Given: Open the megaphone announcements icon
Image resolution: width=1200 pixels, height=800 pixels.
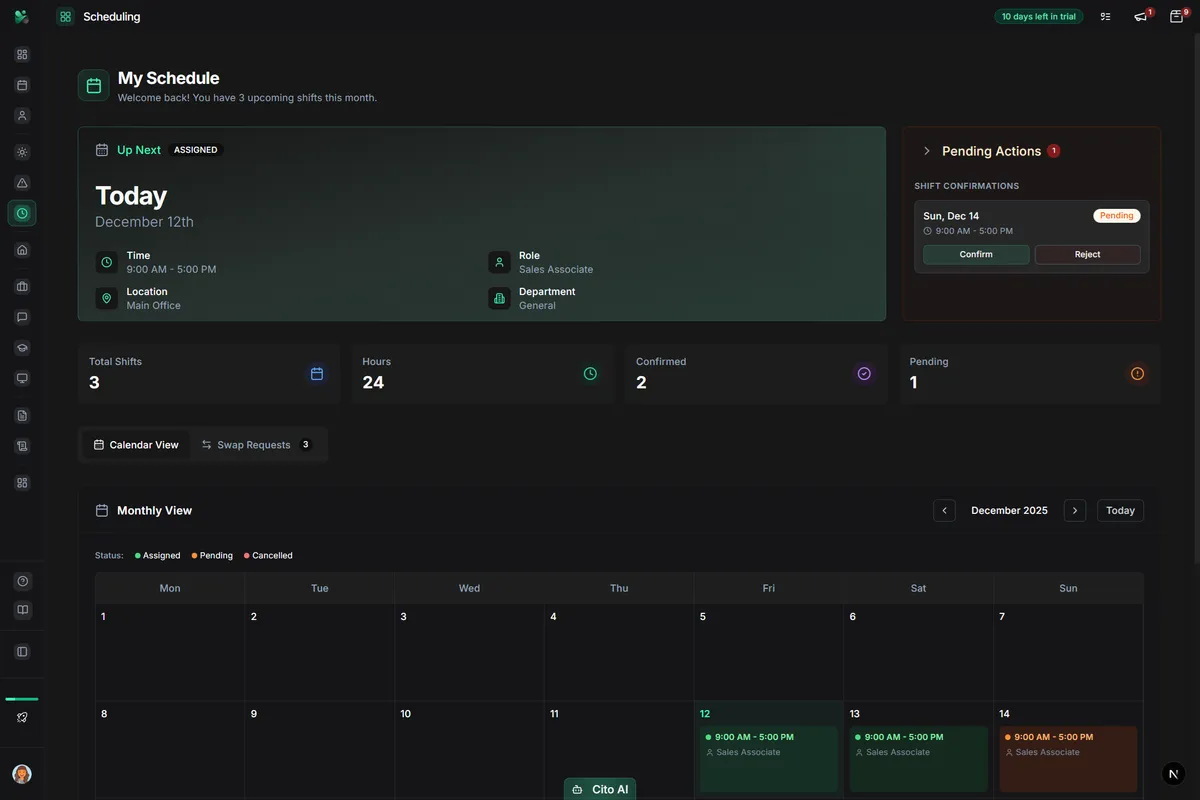Looking at the screenshot, I should pos(1140,16).
